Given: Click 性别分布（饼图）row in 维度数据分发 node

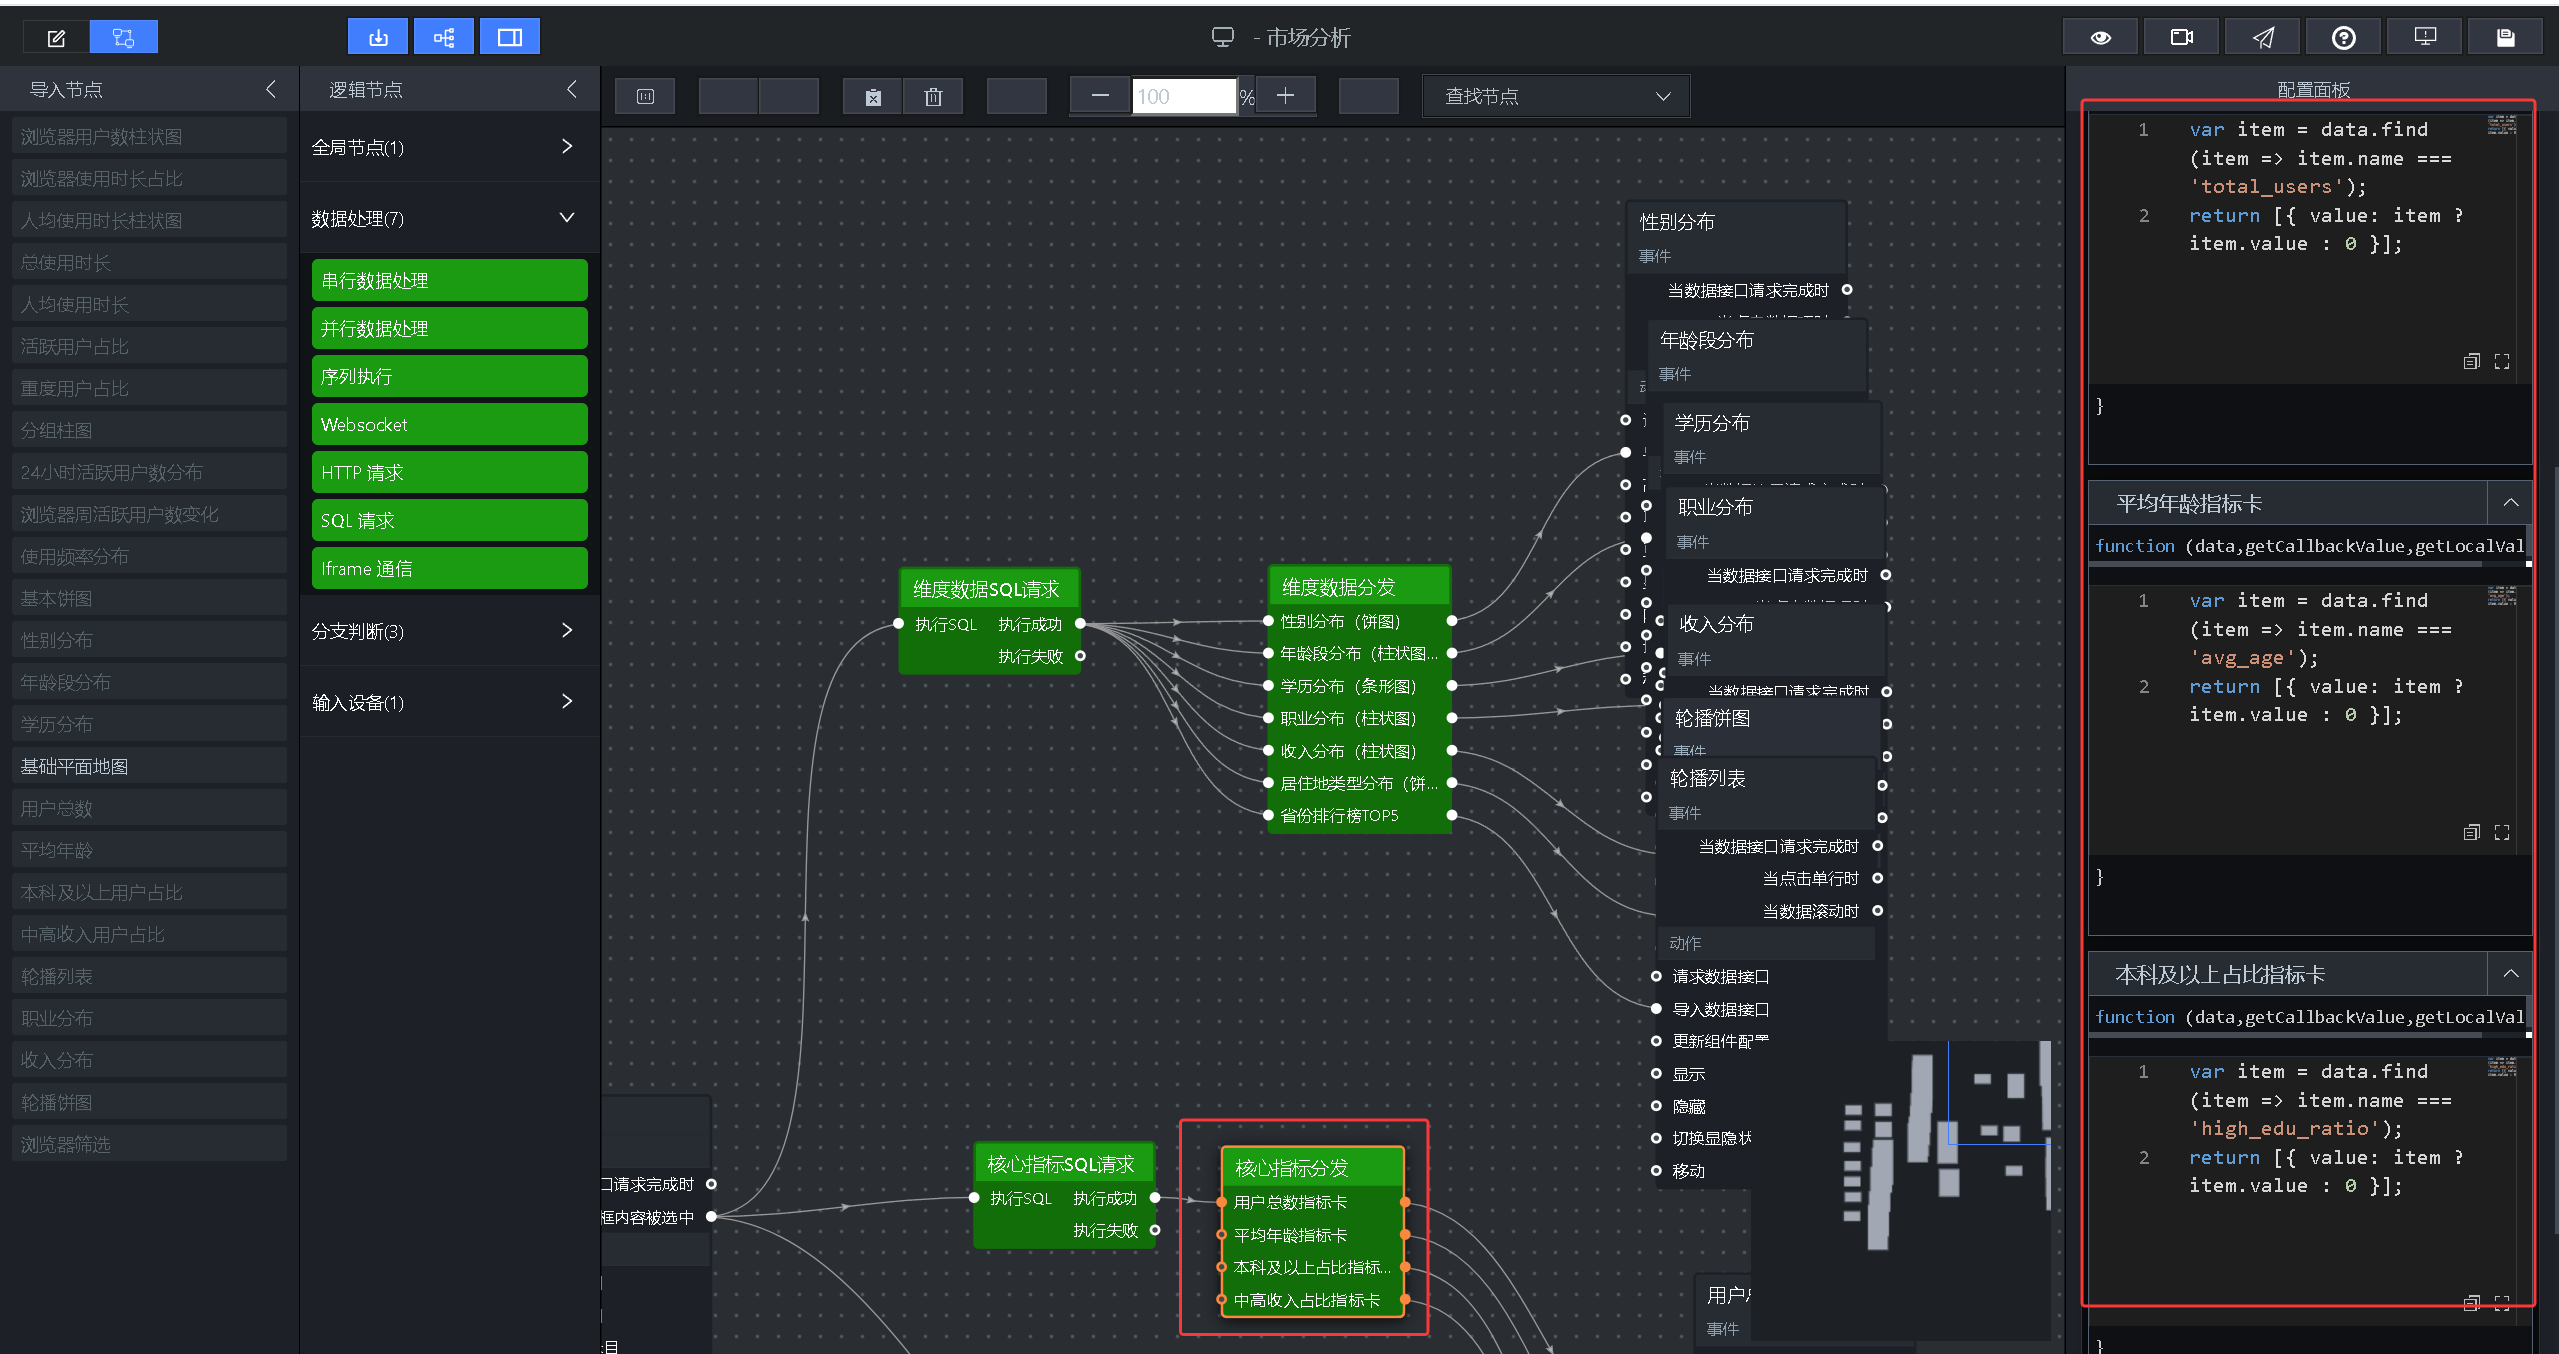Looking at the screenshot, I should 1359,622.
